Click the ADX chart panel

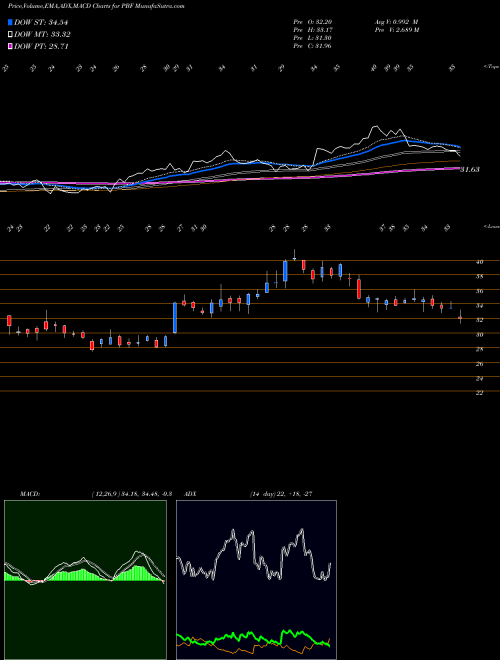click(x=256, y=580)
